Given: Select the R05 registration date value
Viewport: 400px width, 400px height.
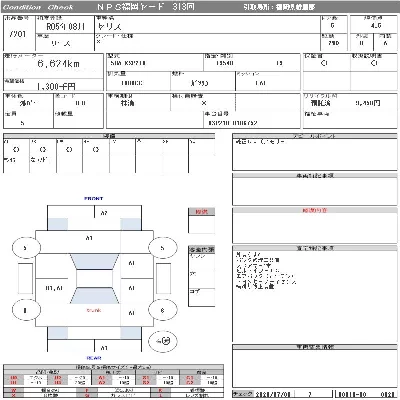Looking at the screenshot, I should [65, 26].
